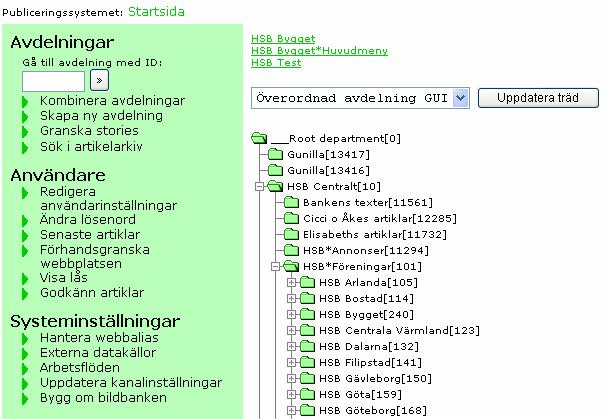Focus the department ID input field

point(53,81)
